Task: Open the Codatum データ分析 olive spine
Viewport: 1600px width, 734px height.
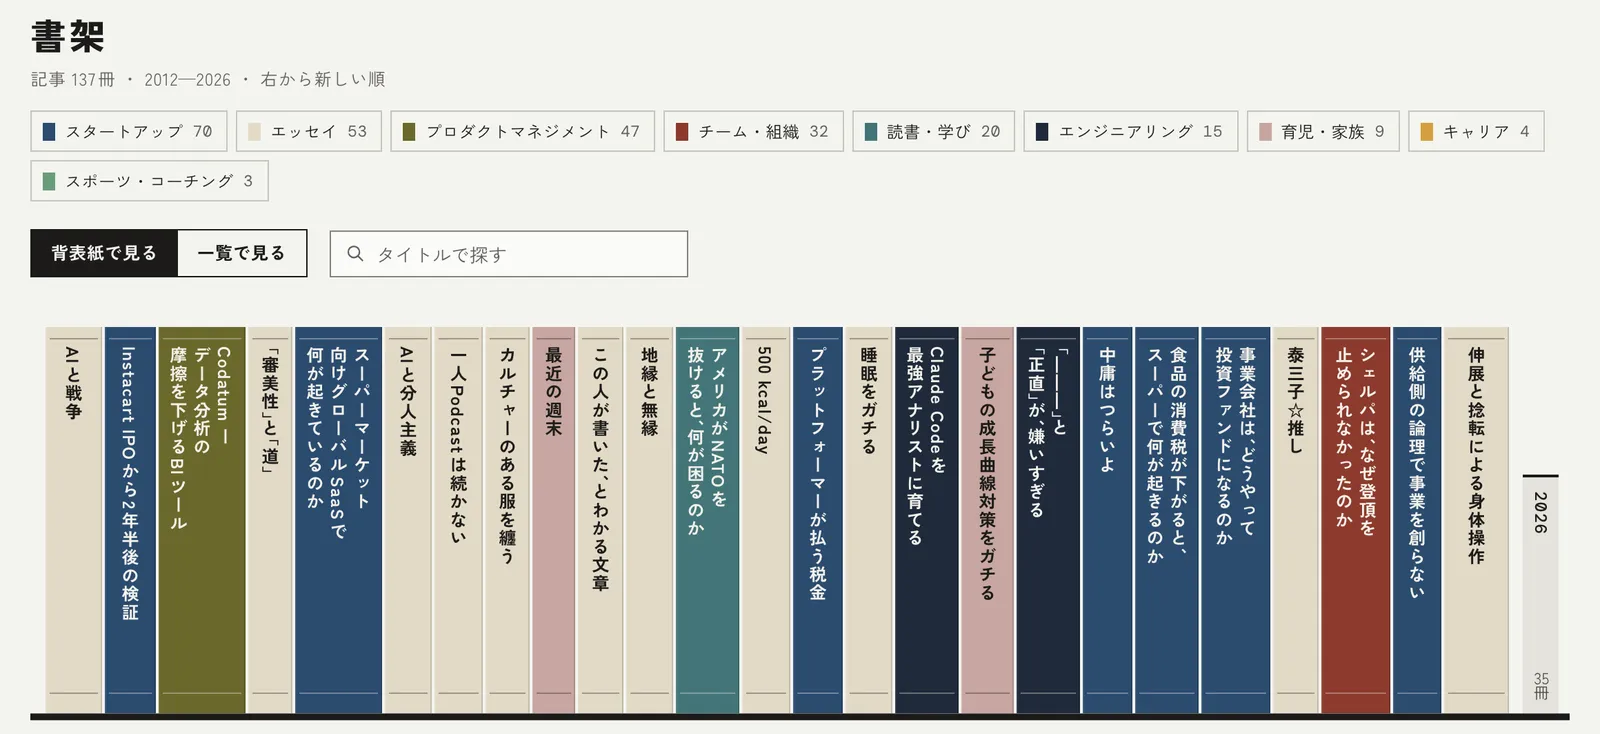Action: tap(201, 520)
